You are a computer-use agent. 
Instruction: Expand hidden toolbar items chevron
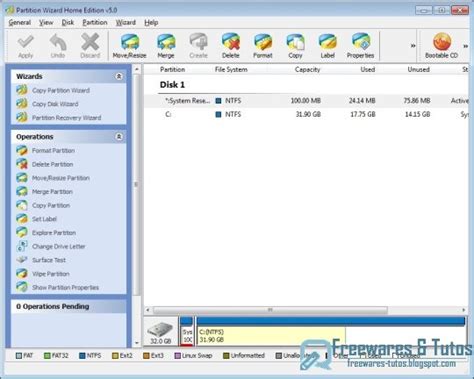point(413,46)
